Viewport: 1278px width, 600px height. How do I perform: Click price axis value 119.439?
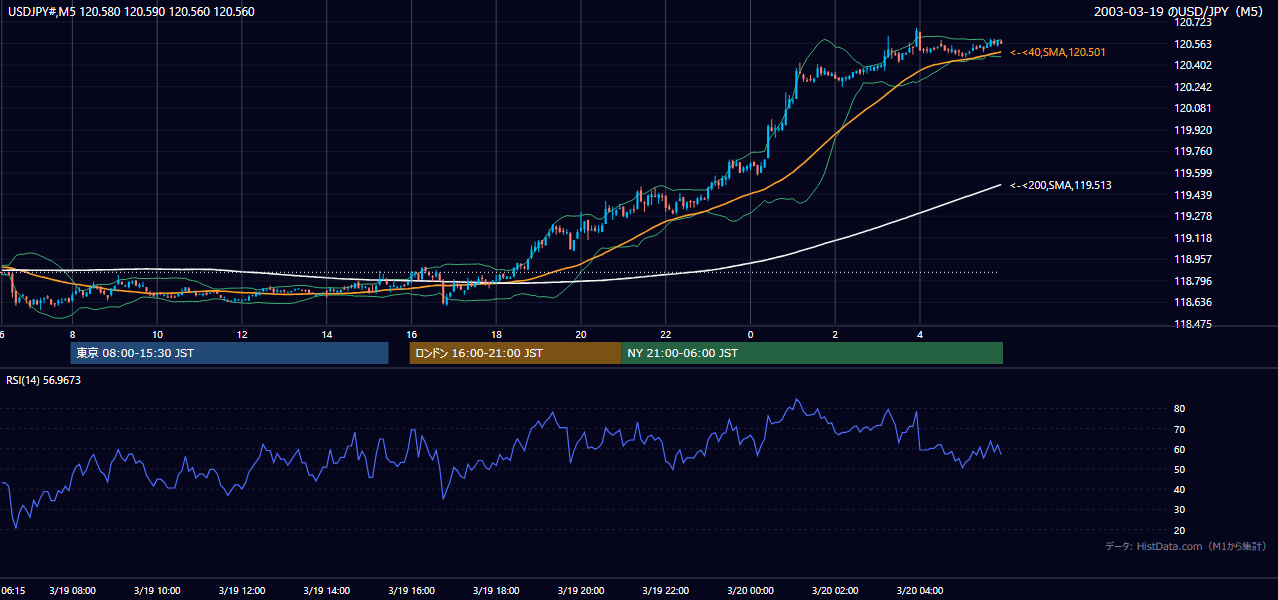click(x=1194, y=195)
